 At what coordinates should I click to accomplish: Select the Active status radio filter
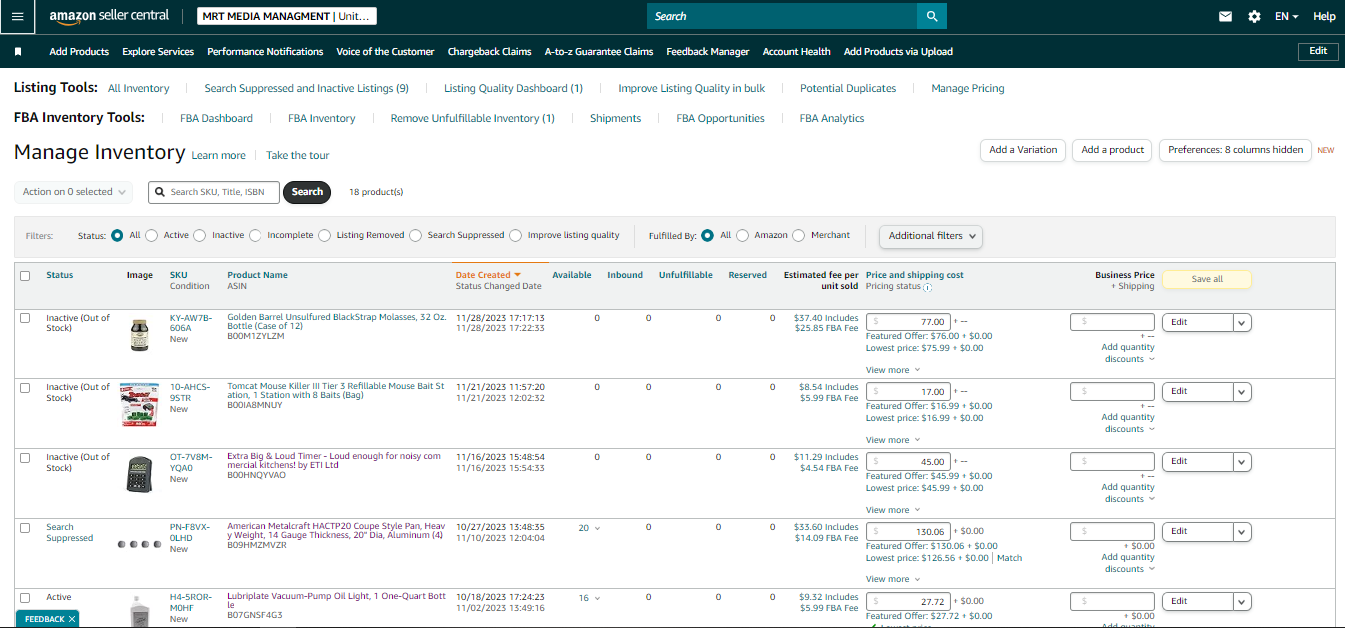151,236
